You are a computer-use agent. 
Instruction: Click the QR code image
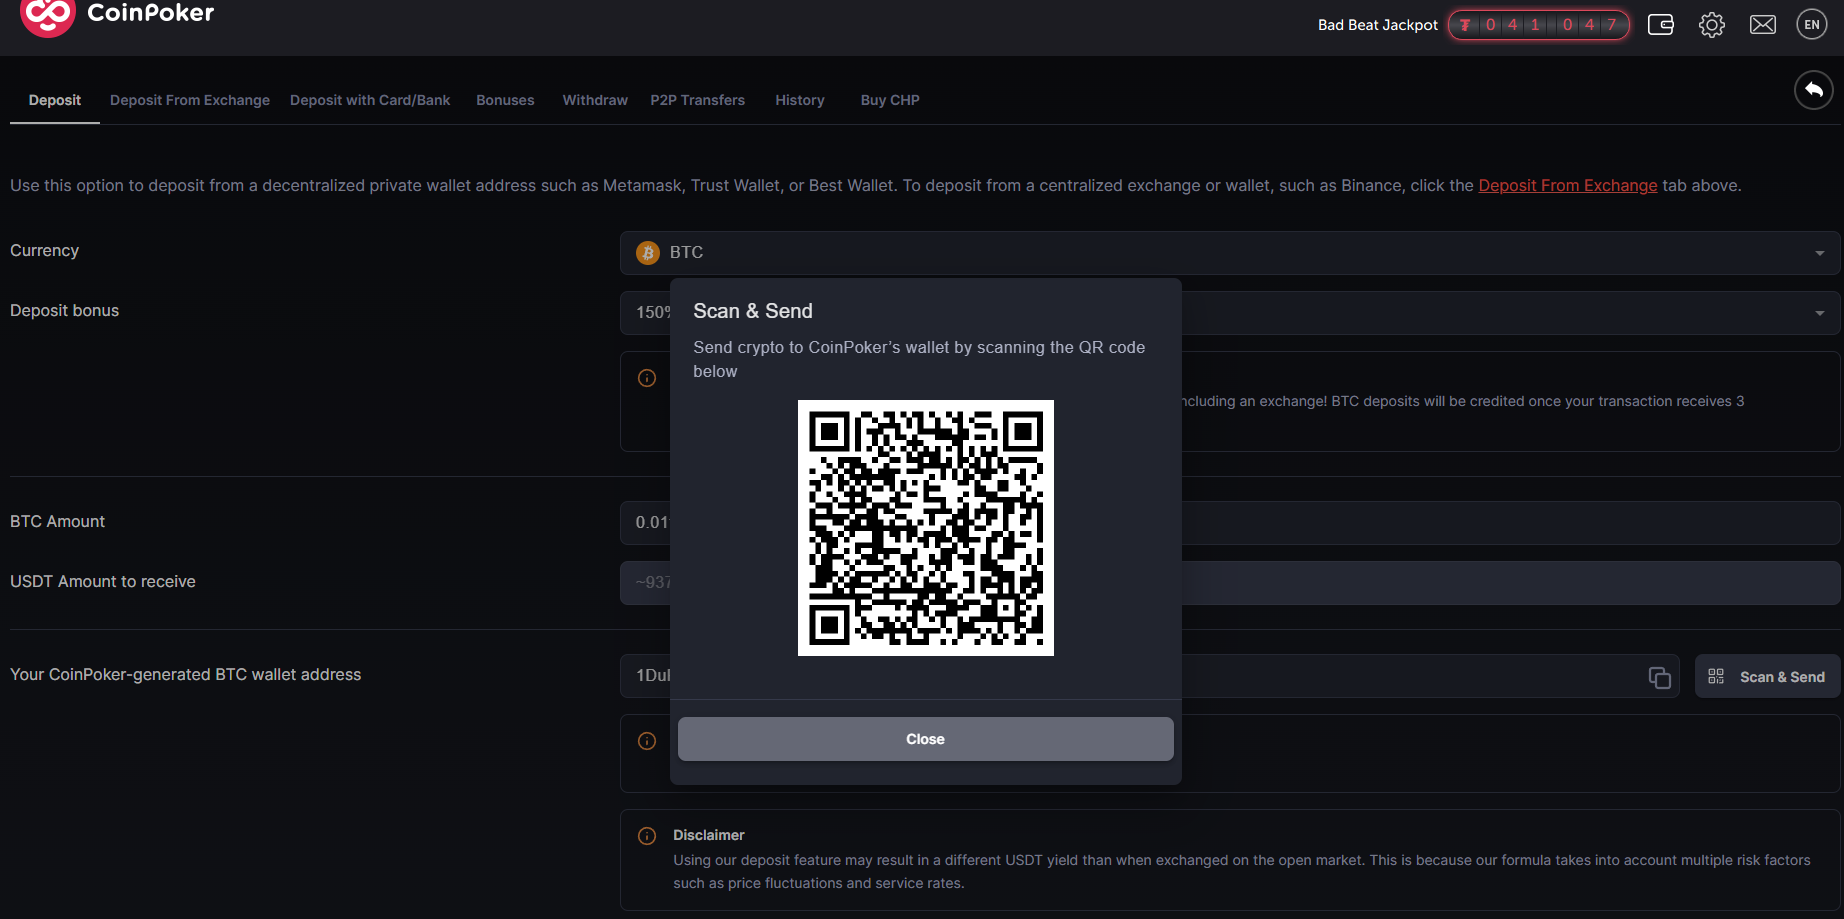coord(925,528)
